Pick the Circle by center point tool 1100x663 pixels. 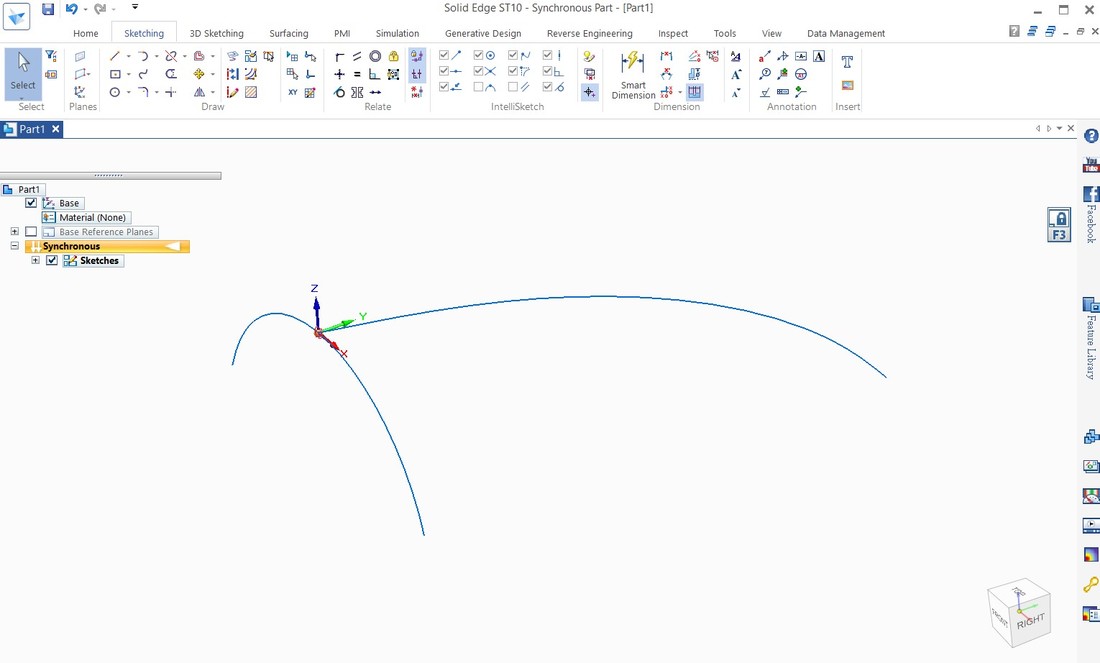click(x=115, y=92)
